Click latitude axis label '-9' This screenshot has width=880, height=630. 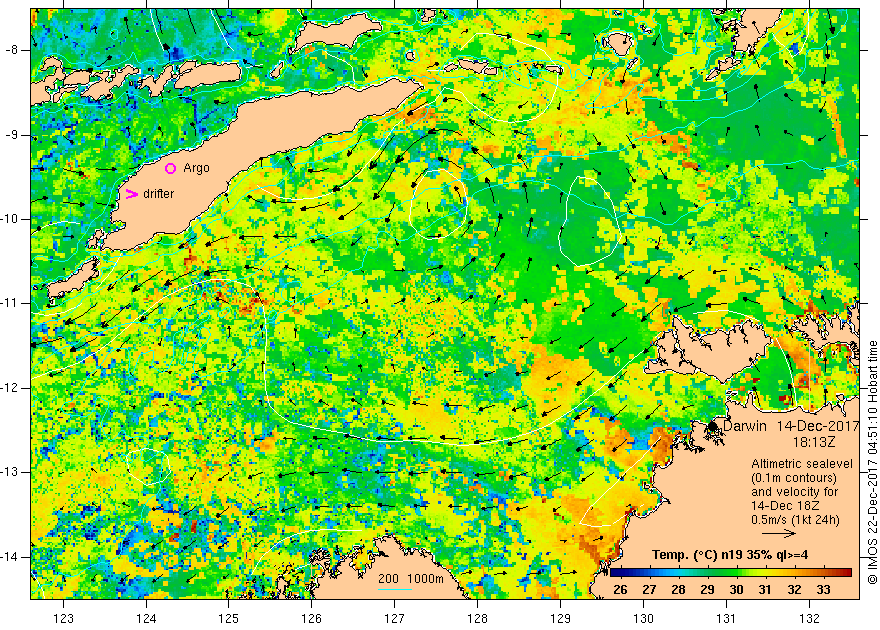tap(11, 135)
